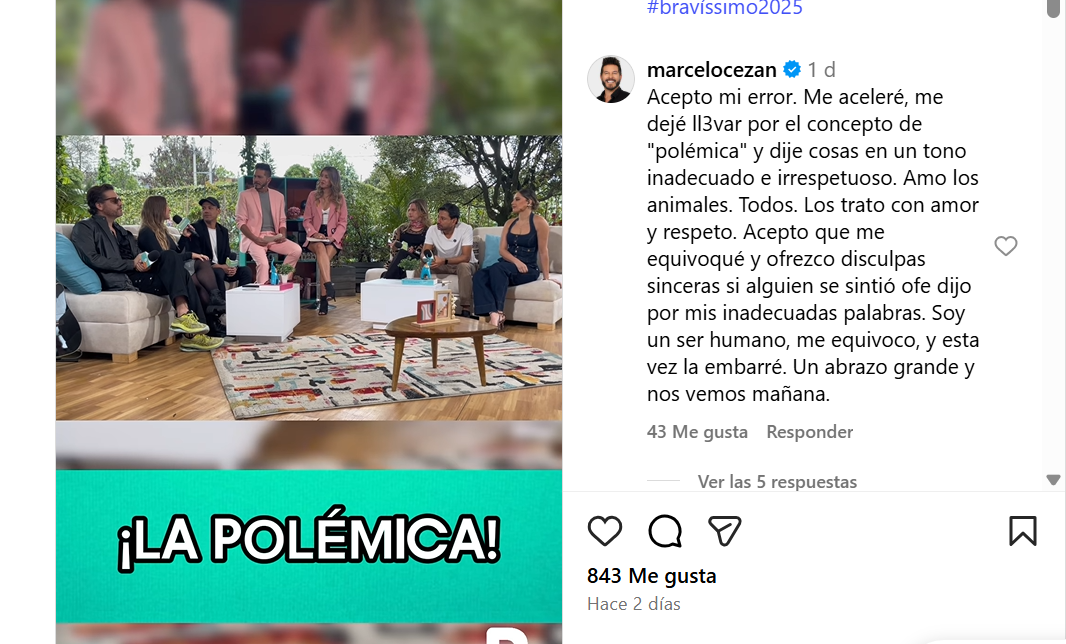Click the 1 d comment timestamp
Image resolution: width=1066 pixels, height=644 pixels.
821,69
